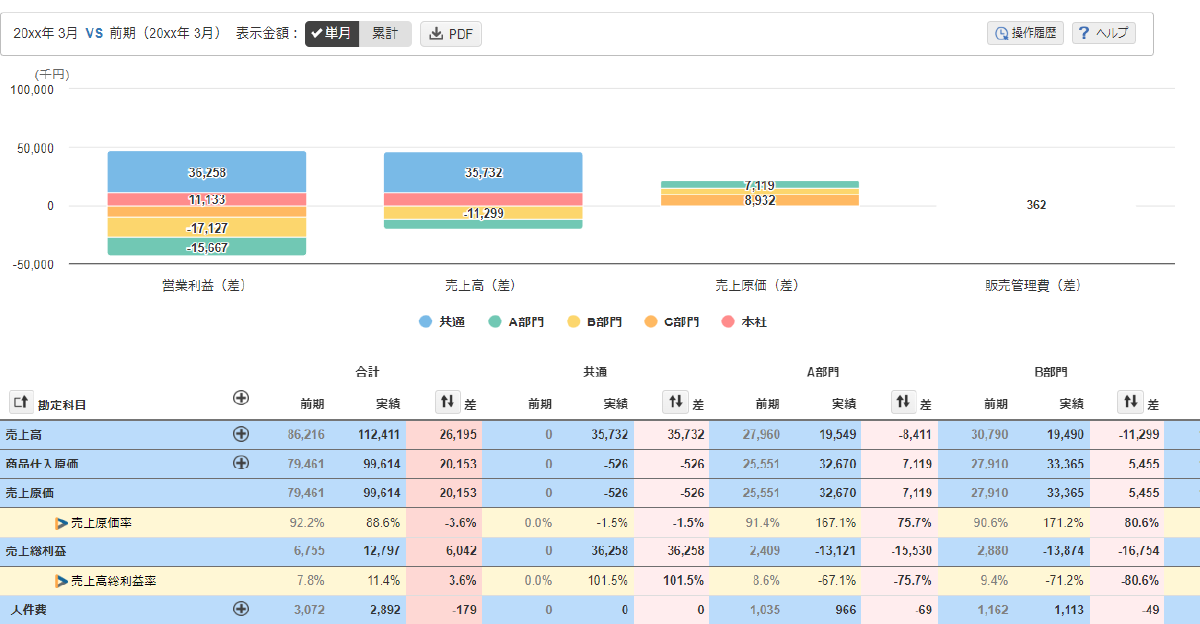Click the 26,195 difference cell
This screenshot has width=1200, height=624.
458,435
